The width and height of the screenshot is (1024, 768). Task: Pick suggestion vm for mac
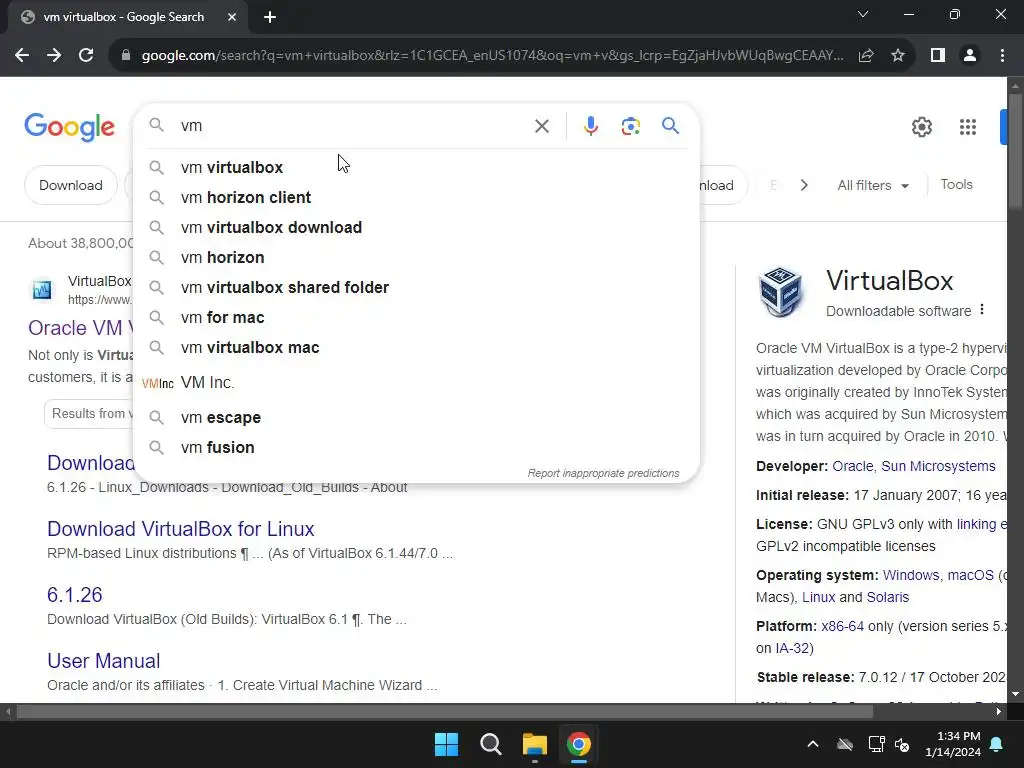416,317
